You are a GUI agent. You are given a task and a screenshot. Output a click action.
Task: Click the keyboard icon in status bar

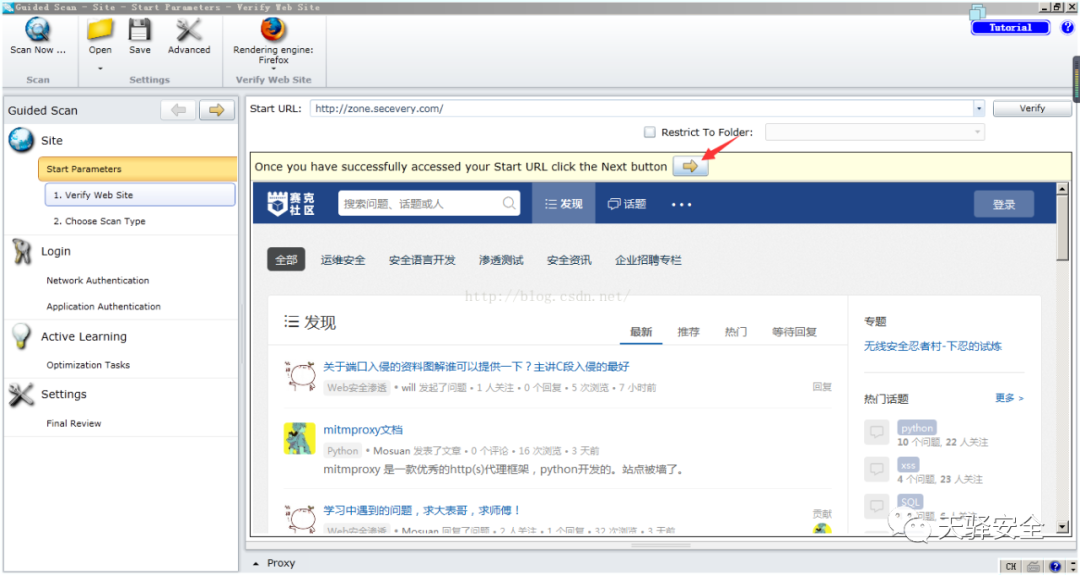point(1034,566)
